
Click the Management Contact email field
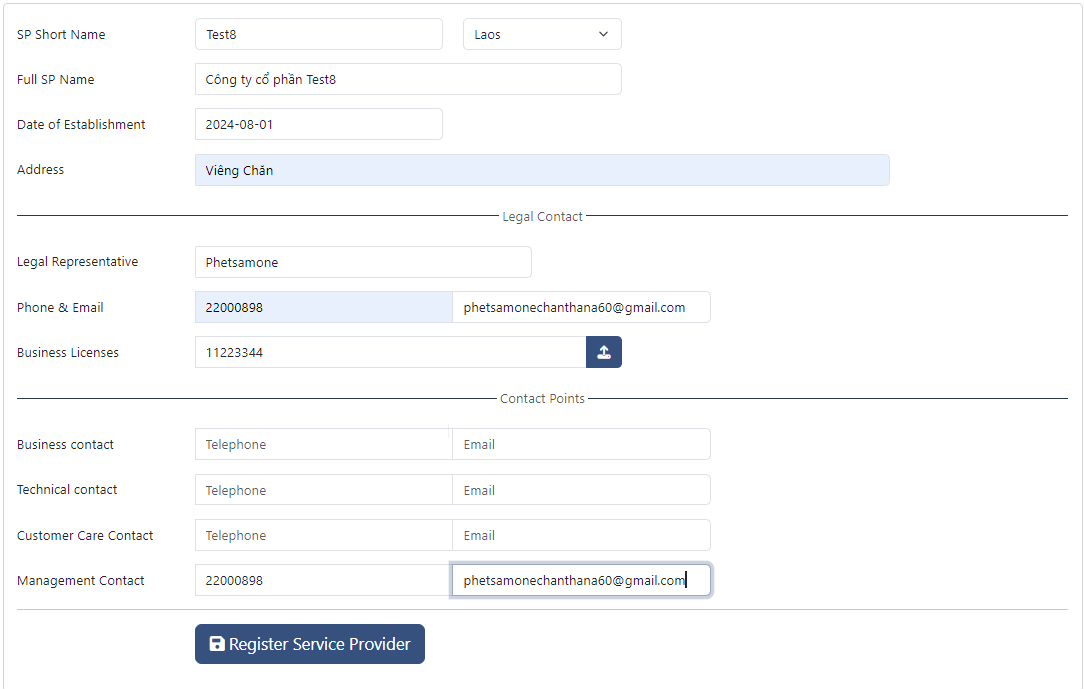click(x=581, y=580)
